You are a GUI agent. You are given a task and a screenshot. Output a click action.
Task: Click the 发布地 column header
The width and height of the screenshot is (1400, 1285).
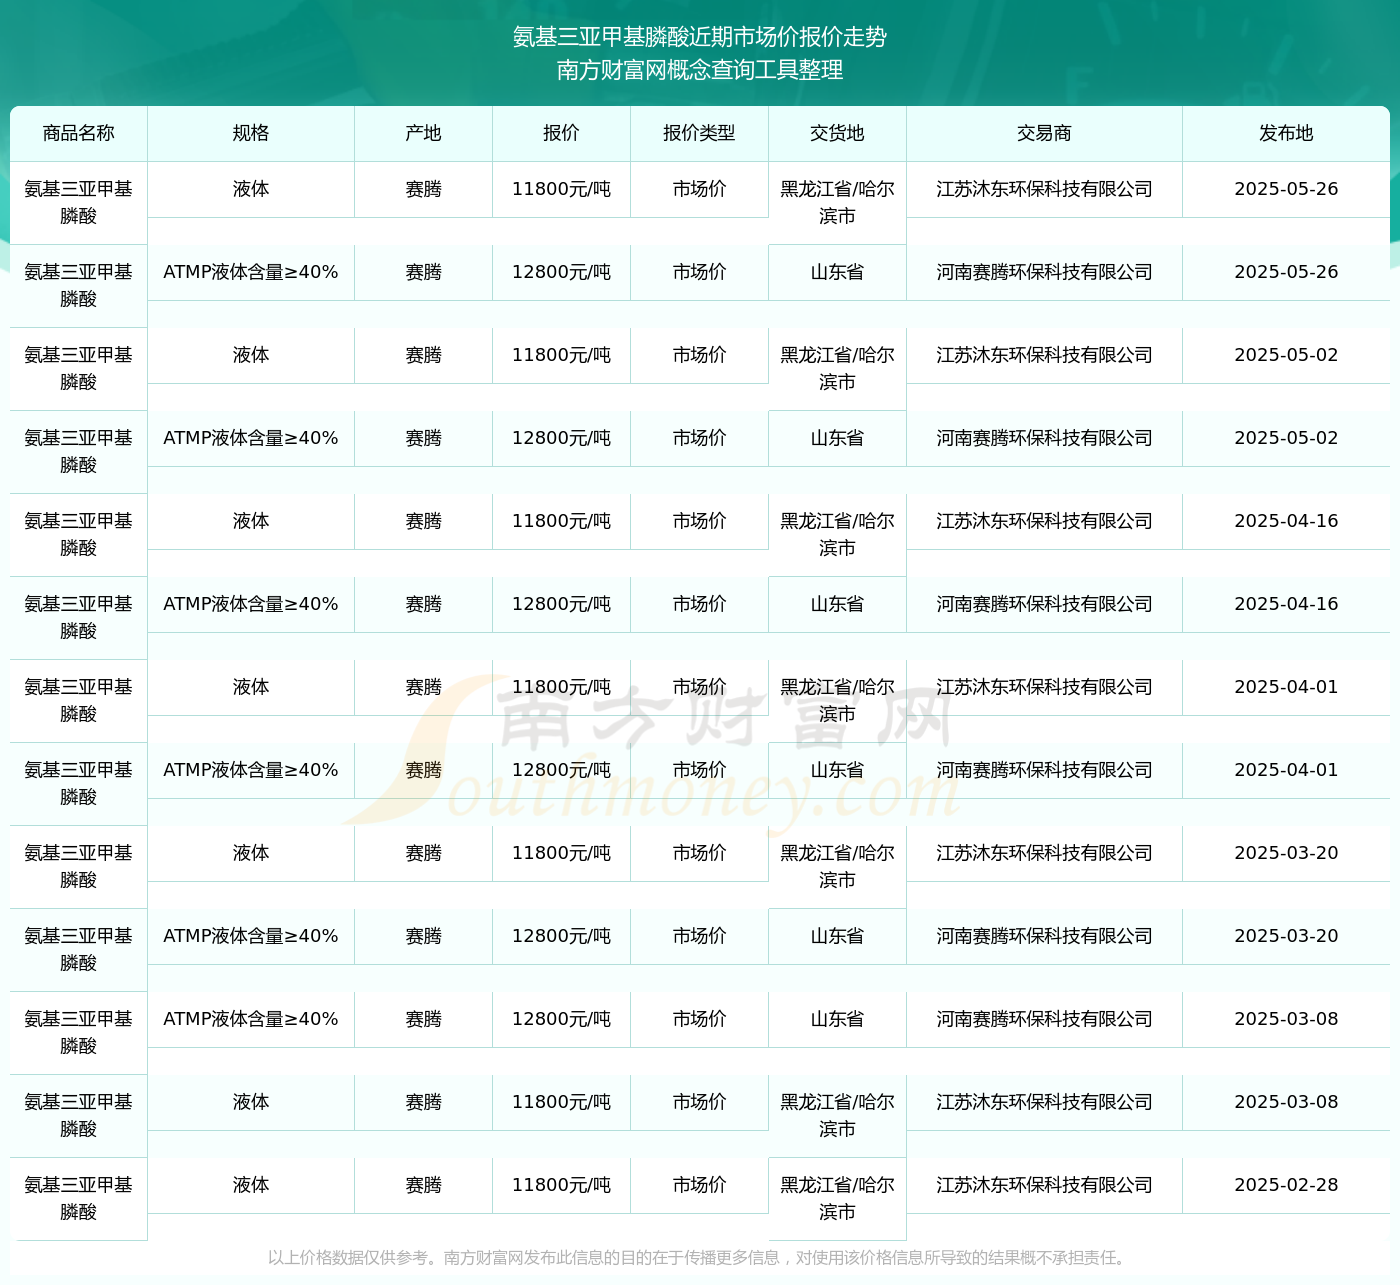1286,133
